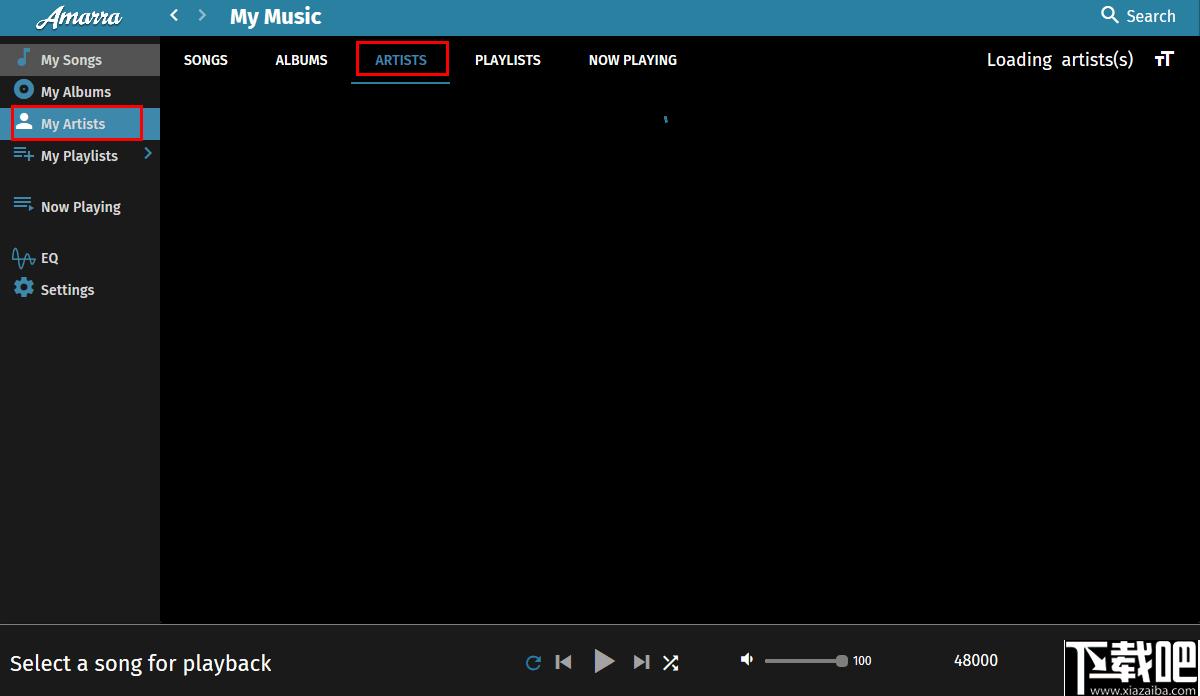The image size is (1200, 696).
Task: Open My Songs in sidebar
Action: pos(80,60)
